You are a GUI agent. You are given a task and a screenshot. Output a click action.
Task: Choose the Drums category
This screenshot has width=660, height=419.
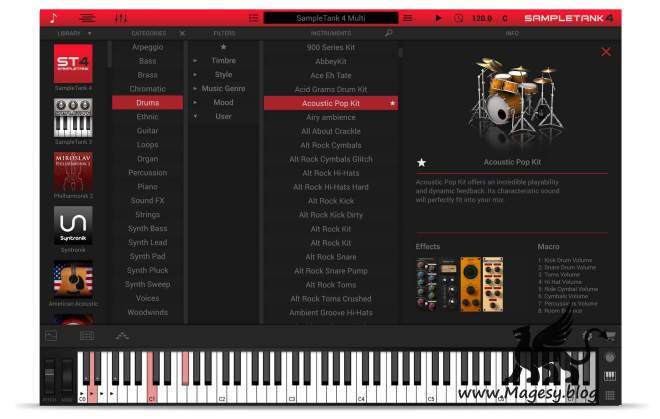click(x=147, y=103)
